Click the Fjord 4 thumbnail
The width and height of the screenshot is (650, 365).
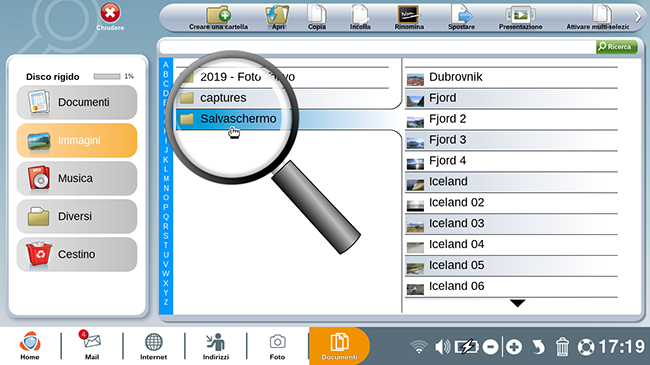[415, 164]
